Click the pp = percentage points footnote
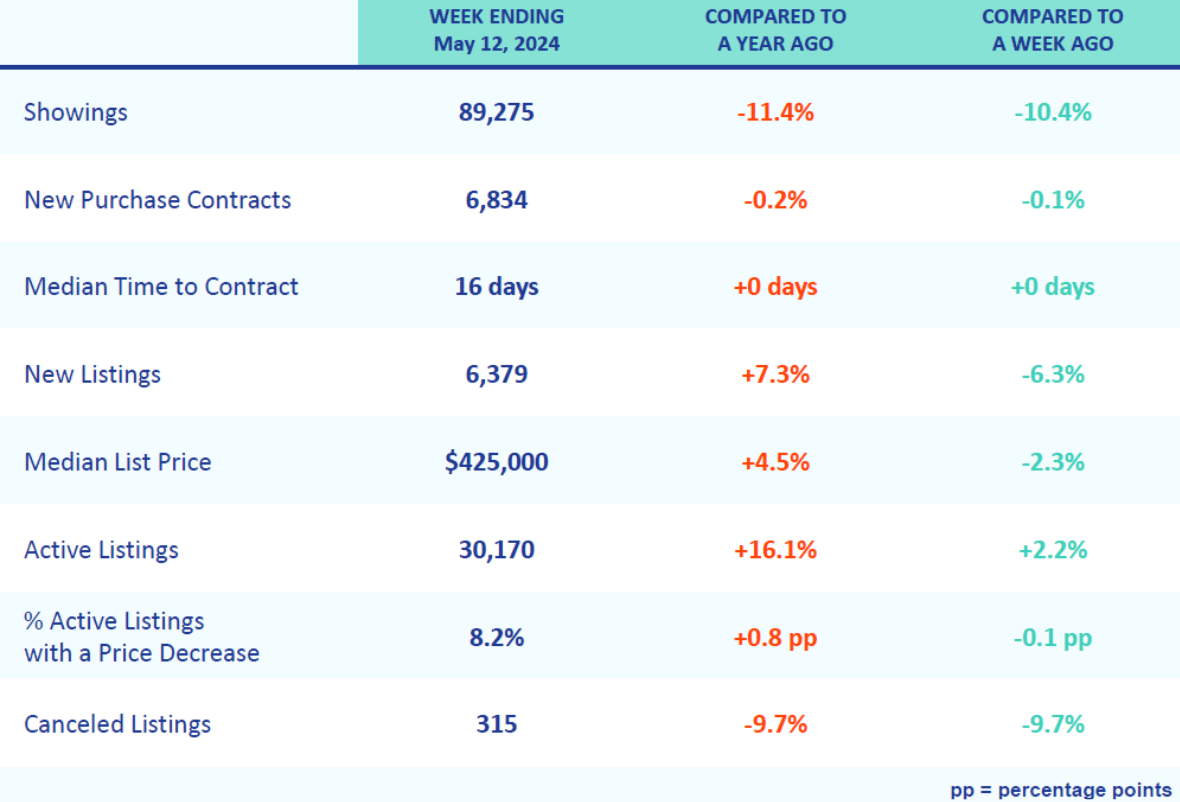The height and width of the screenshot is (802, 1180). click(1060, 789)
